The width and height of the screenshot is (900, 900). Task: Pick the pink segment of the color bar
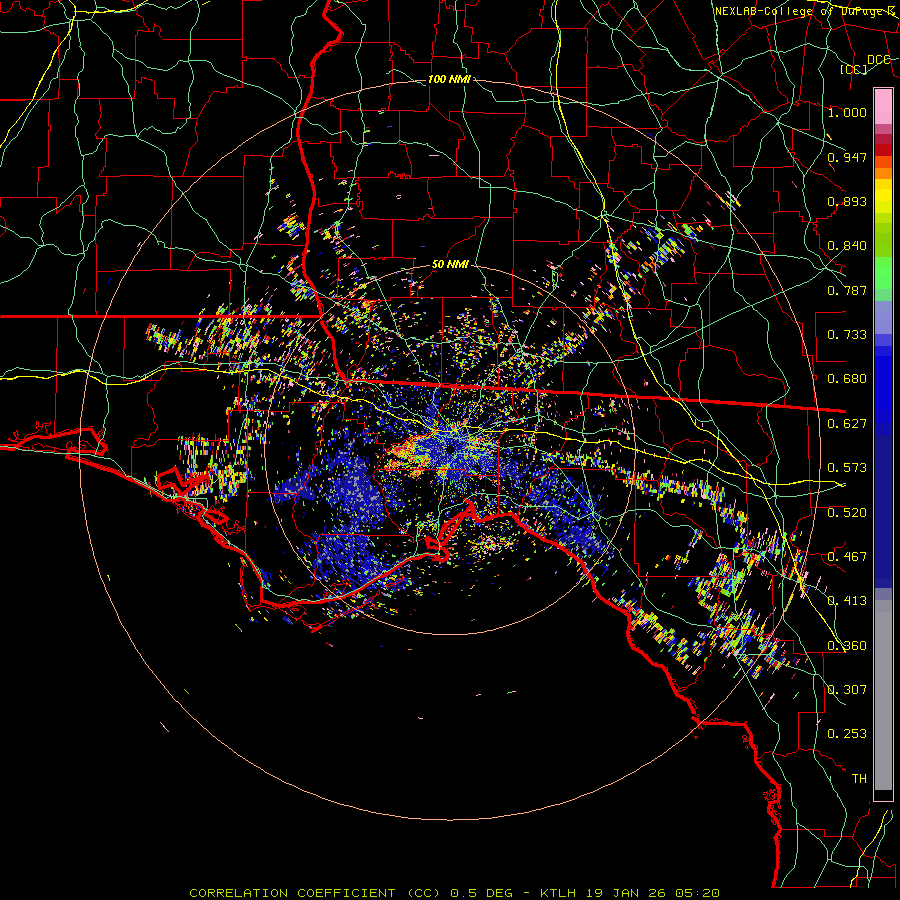(x=883, y=106)
